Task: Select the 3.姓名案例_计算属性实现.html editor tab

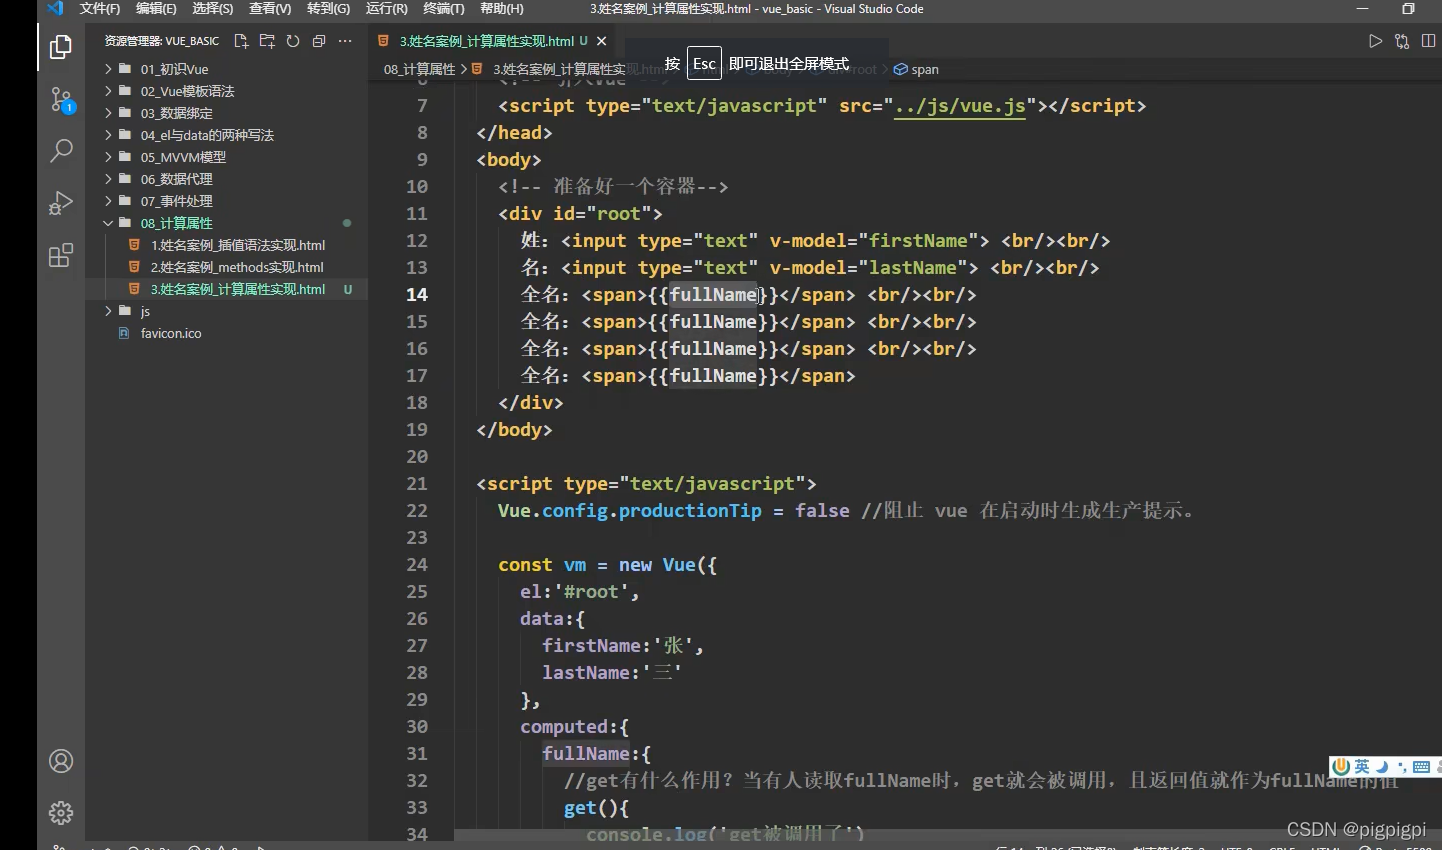Action: 486,41
